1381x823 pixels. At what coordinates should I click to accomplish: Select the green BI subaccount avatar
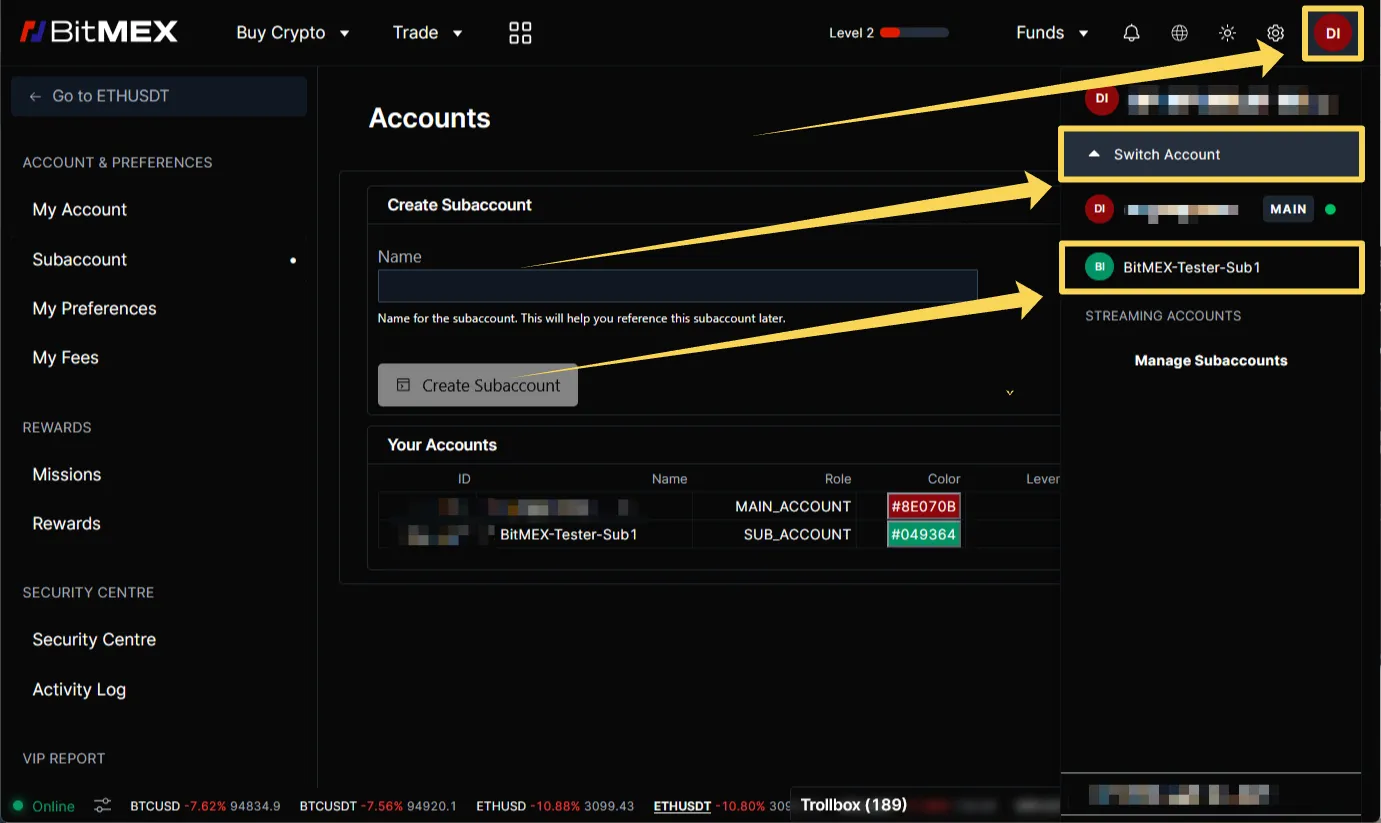[1099, 267]
